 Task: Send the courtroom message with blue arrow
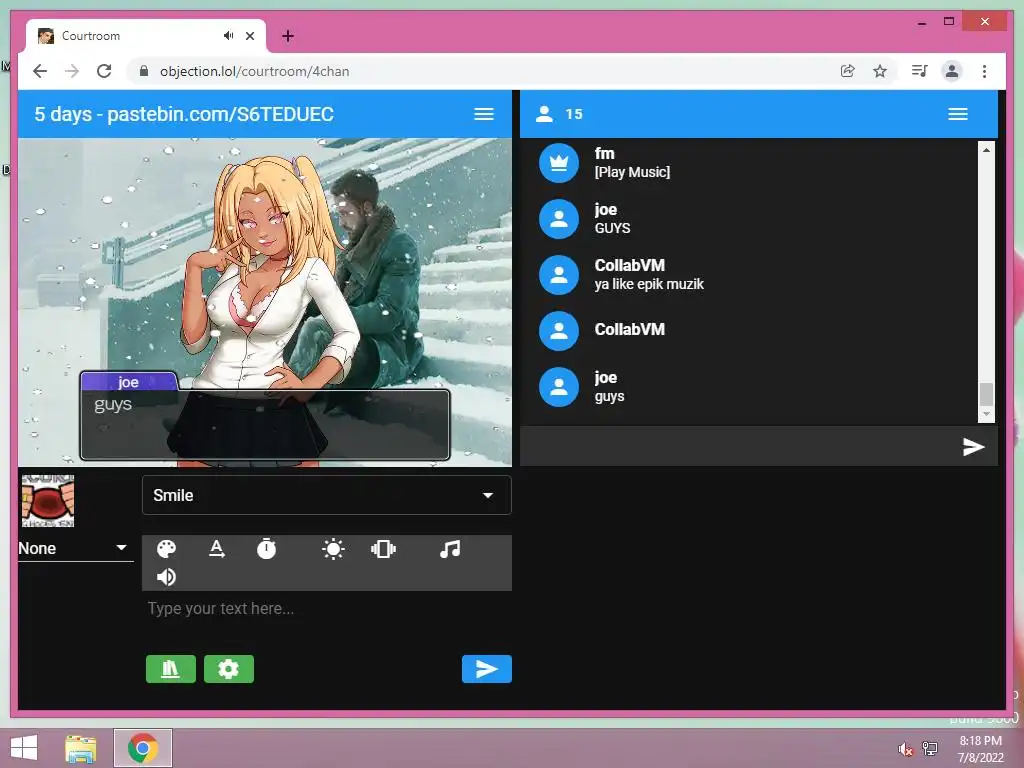coord(487,669)
